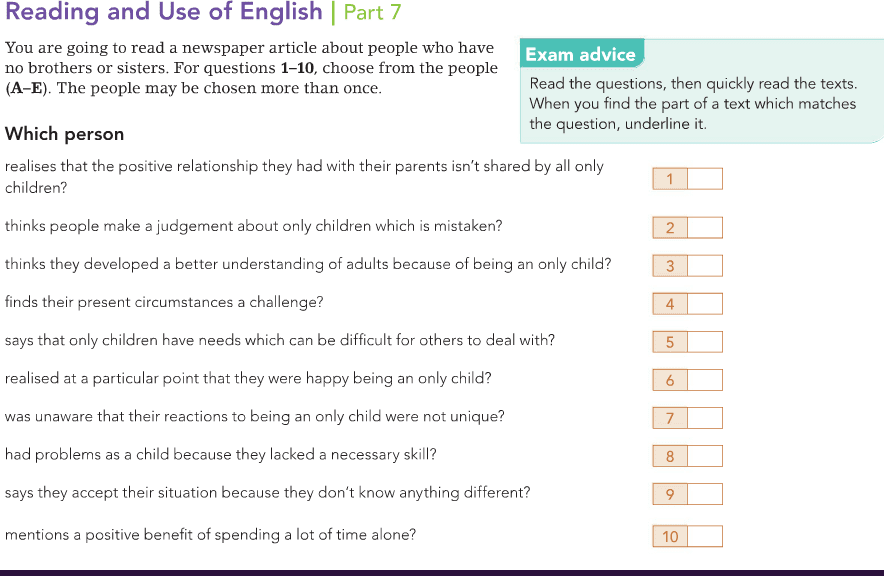Click the 'Reading and Use of English' title

[x=163, y=14]
